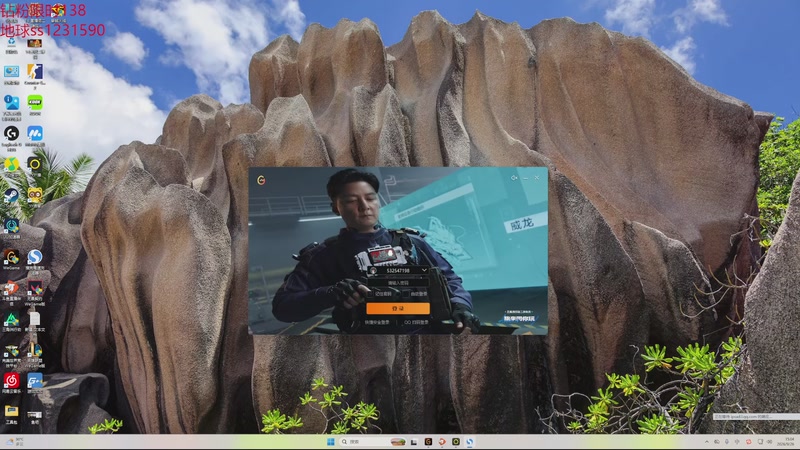
Task: Focus the password input field
Action: tap(398, 282)
